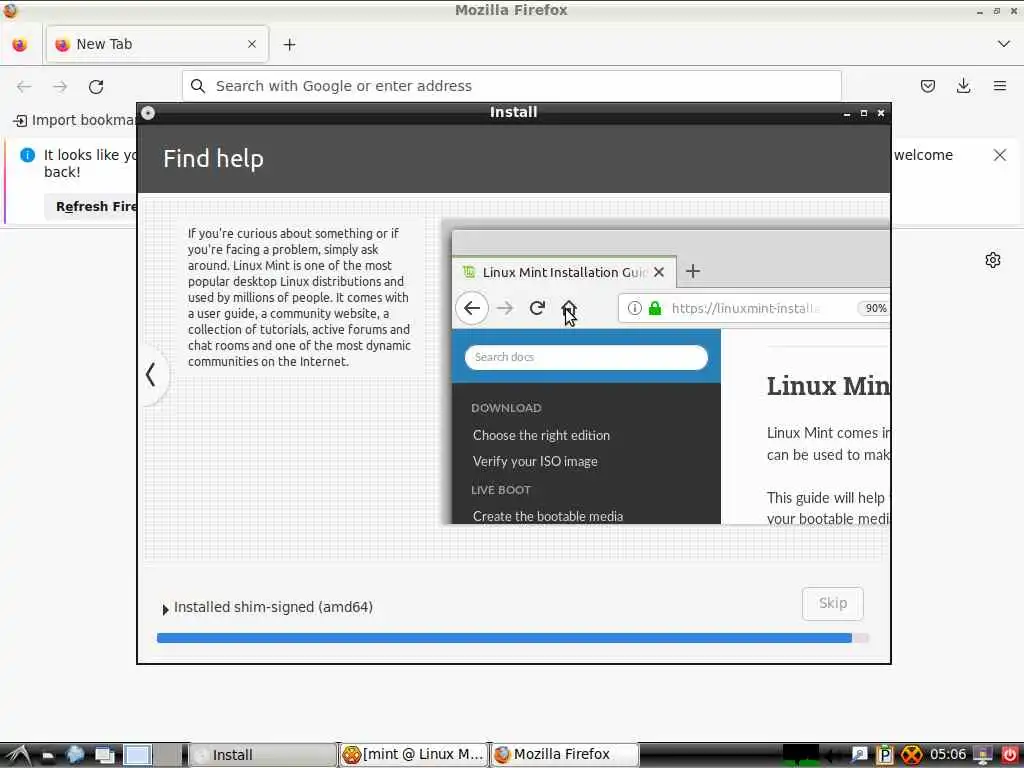Click the show desktop windows panel icon
The image size is (1024, 768).
[104, 756]
